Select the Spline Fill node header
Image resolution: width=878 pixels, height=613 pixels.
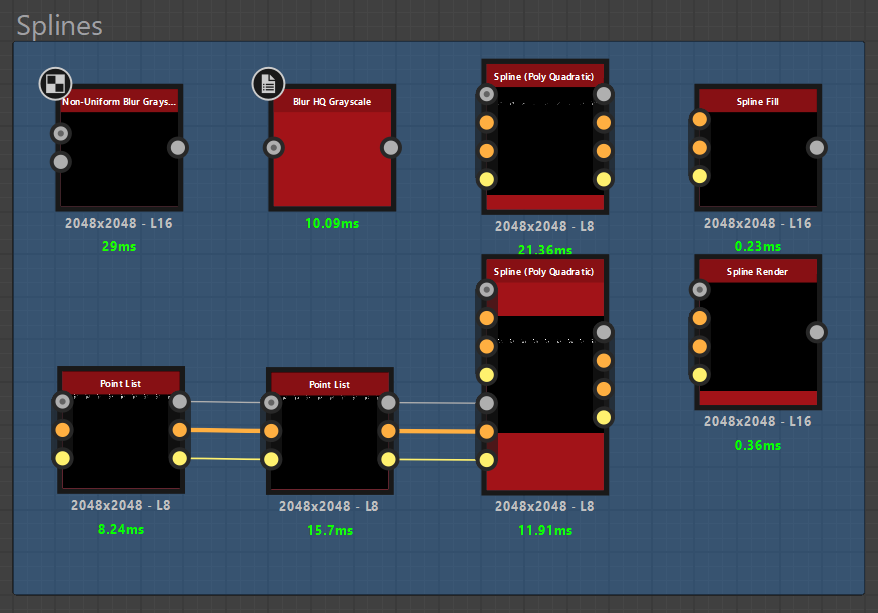point(757,100)
